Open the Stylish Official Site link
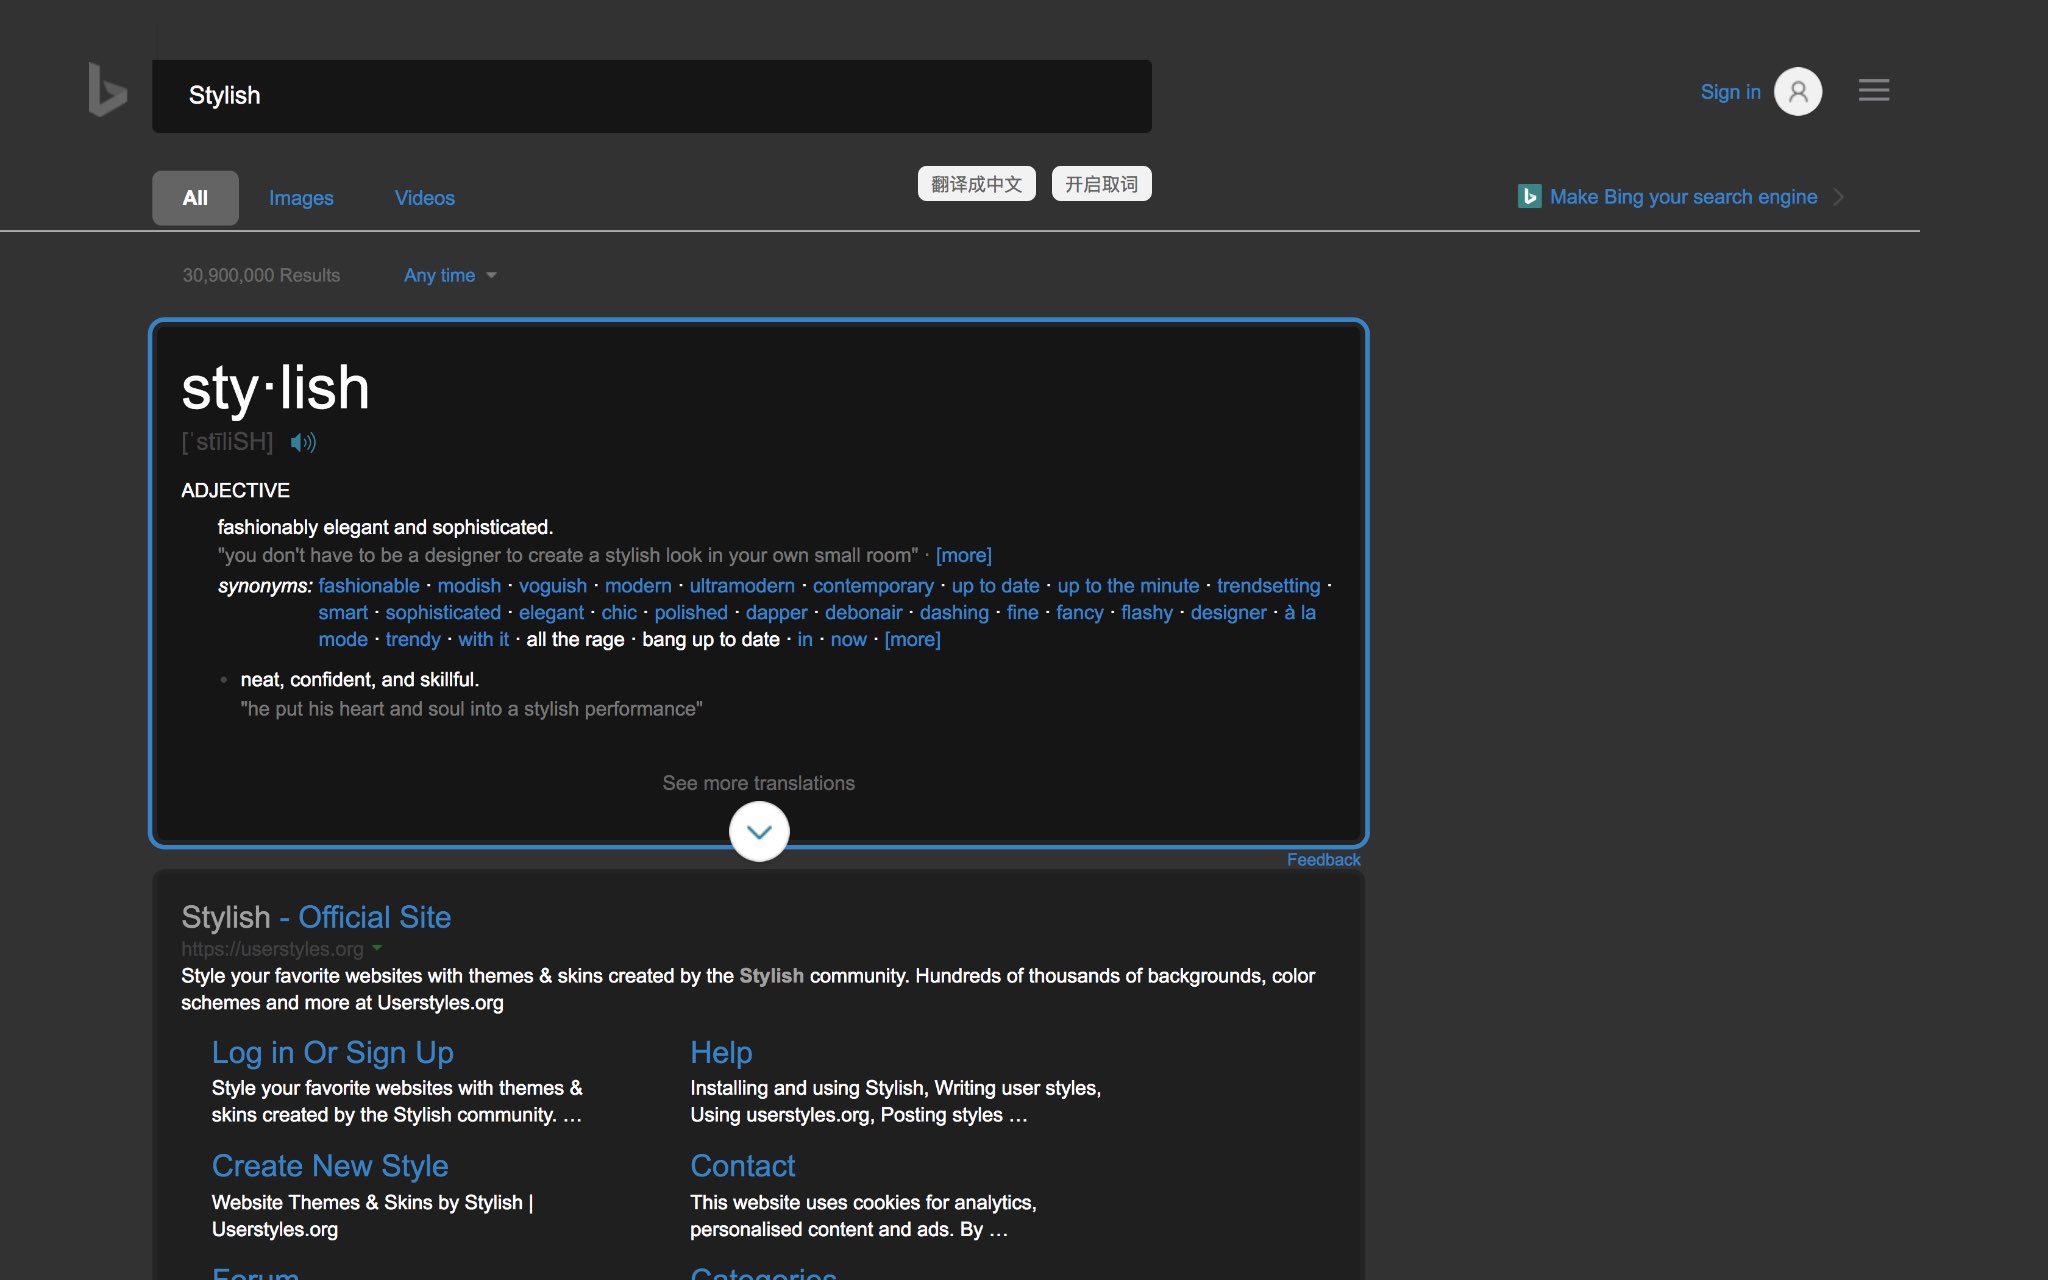The width and height of the screenshot is (2048, 1280). (x=316, y=916)
